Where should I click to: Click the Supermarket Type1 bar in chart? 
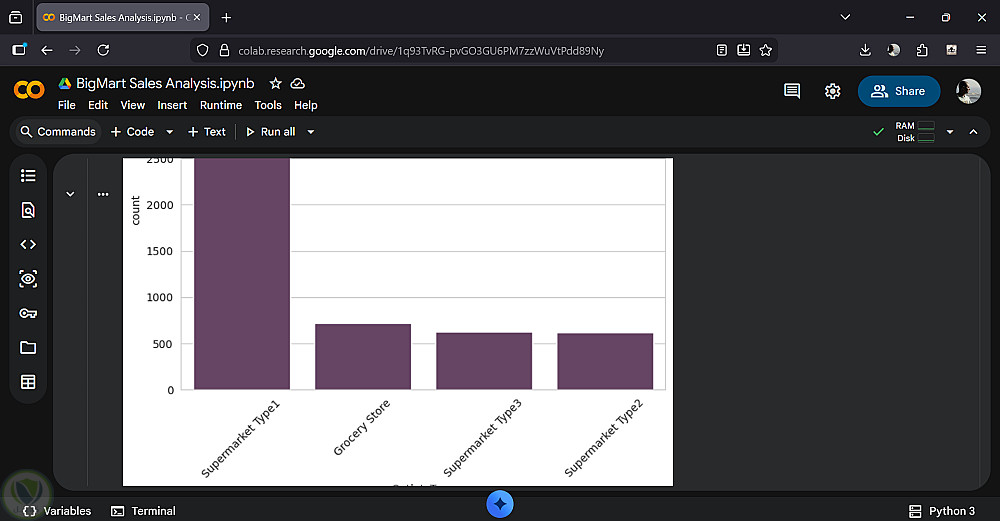242,274
